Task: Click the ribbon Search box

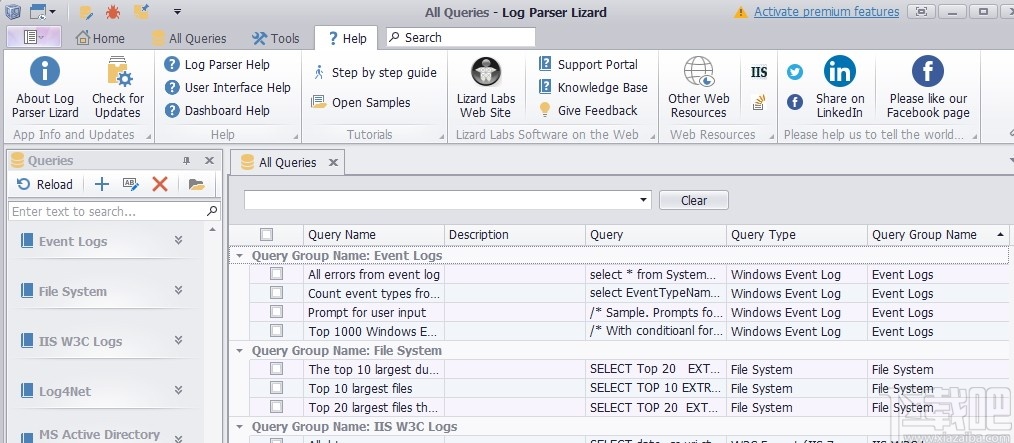Action: click(x=460, y=38)
